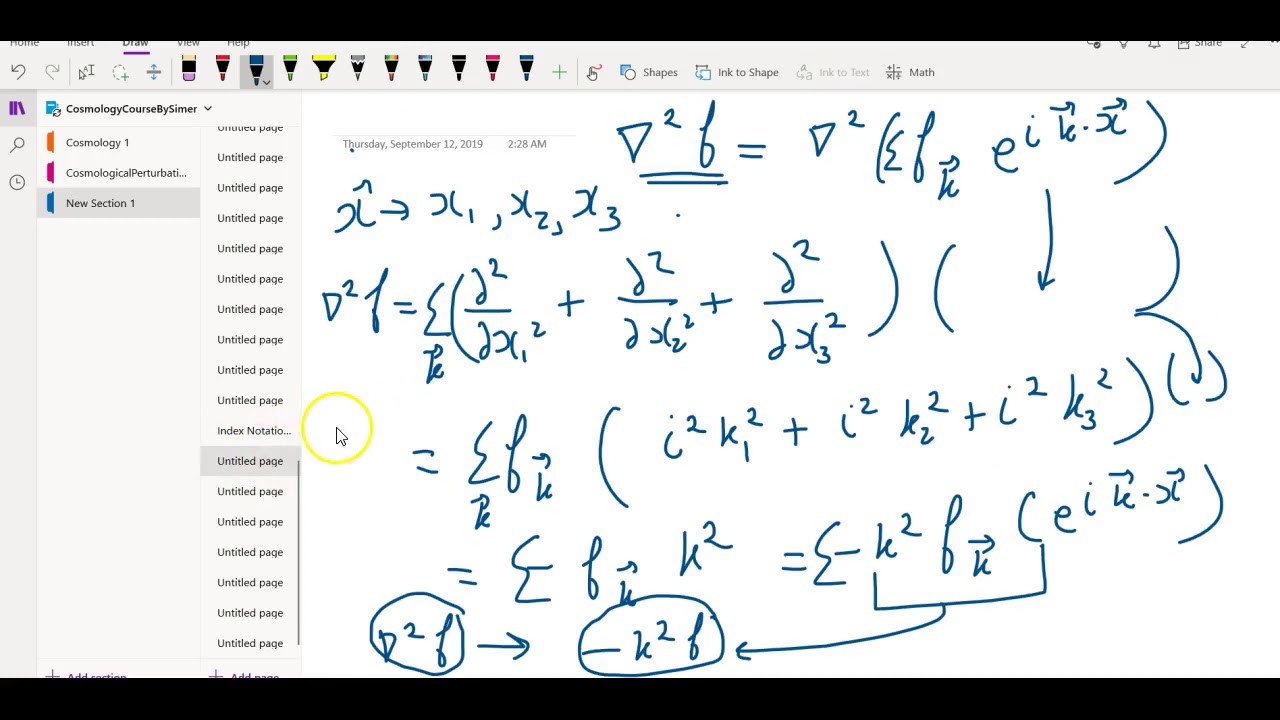Switch to the View ribbon tab
The height and width of the screenshot is (720, 1280).
[188, 43]
